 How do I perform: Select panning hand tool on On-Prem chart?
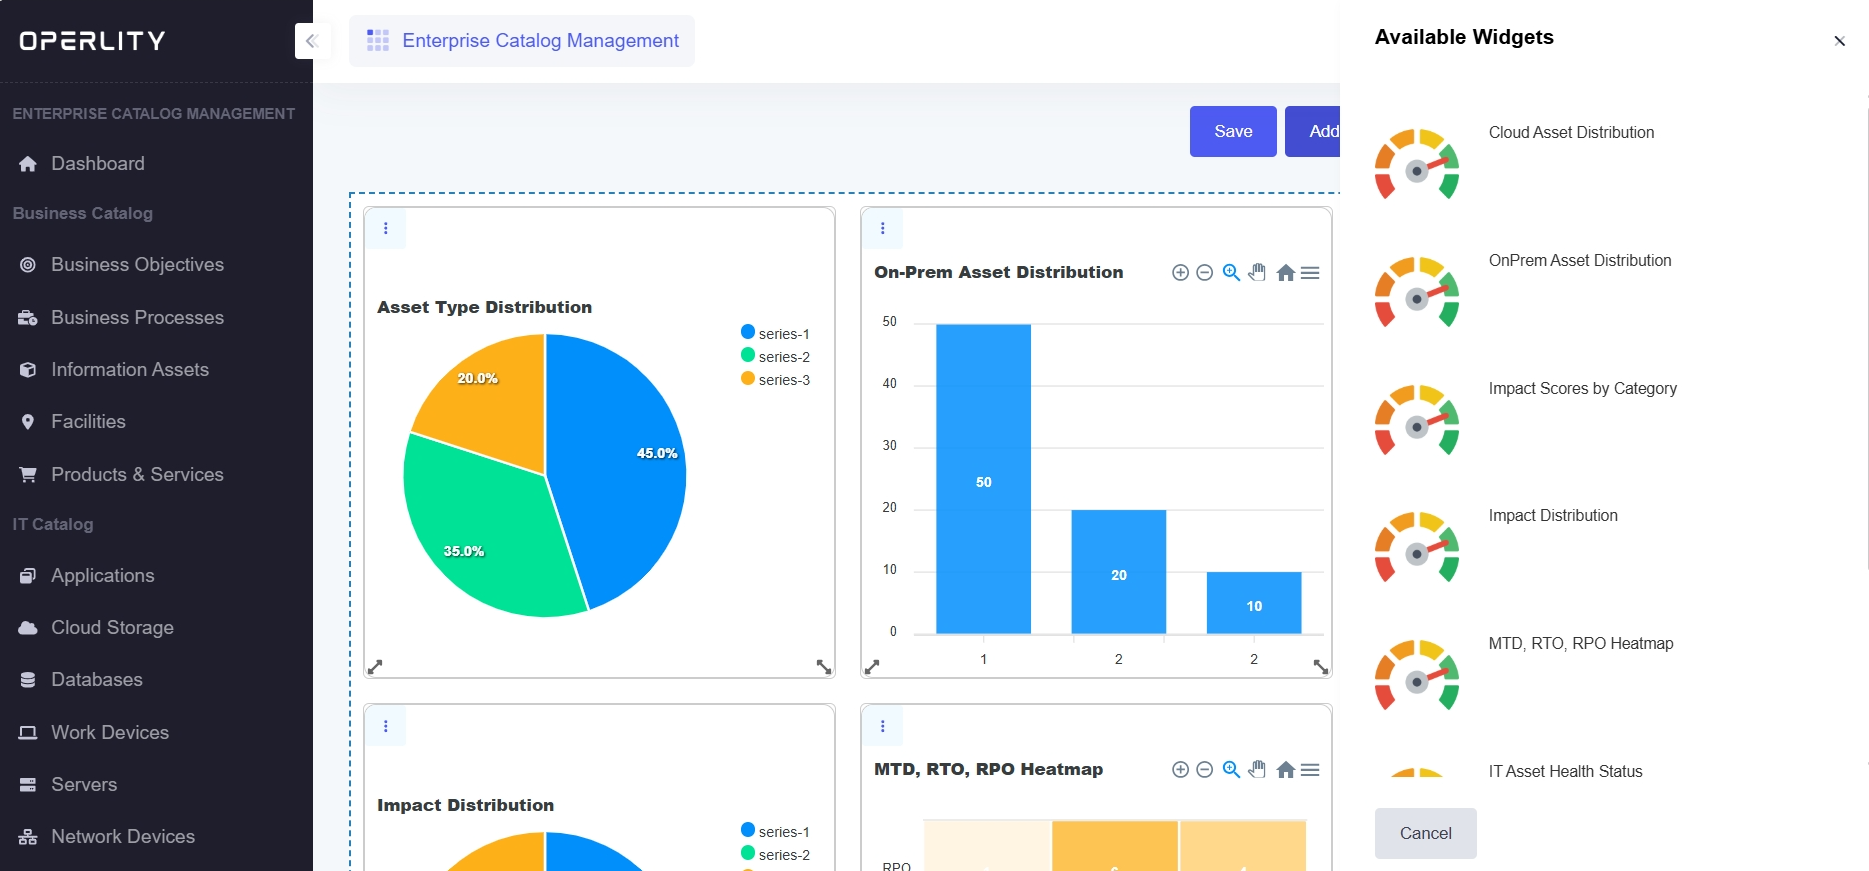coord(1258,273)
